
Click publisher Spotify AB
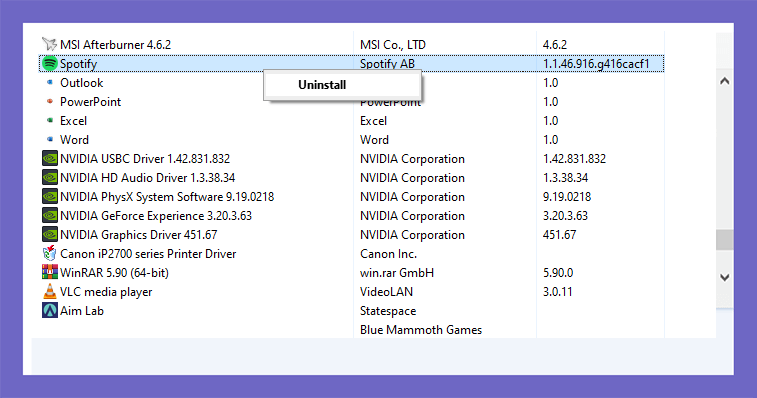point(387,64)
